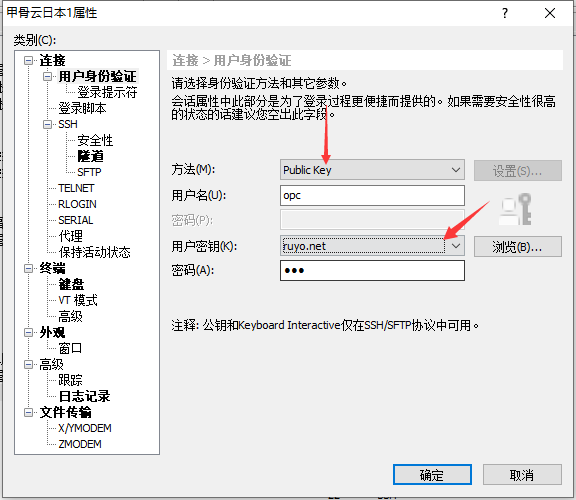This screenshot has height=500, width=576.
Task: Click the 用户名 field containing opc
Action: click(372, 195)
